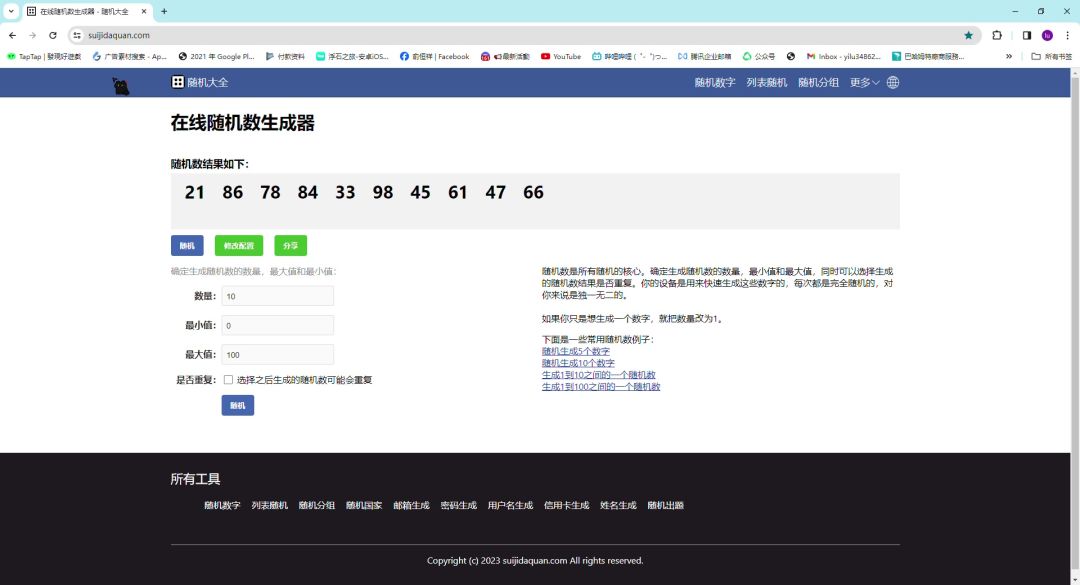The width and height of the screenshot is (1080, 585).
Task: Enable the 是否重复 checkbox
Action: coord(228,380)
